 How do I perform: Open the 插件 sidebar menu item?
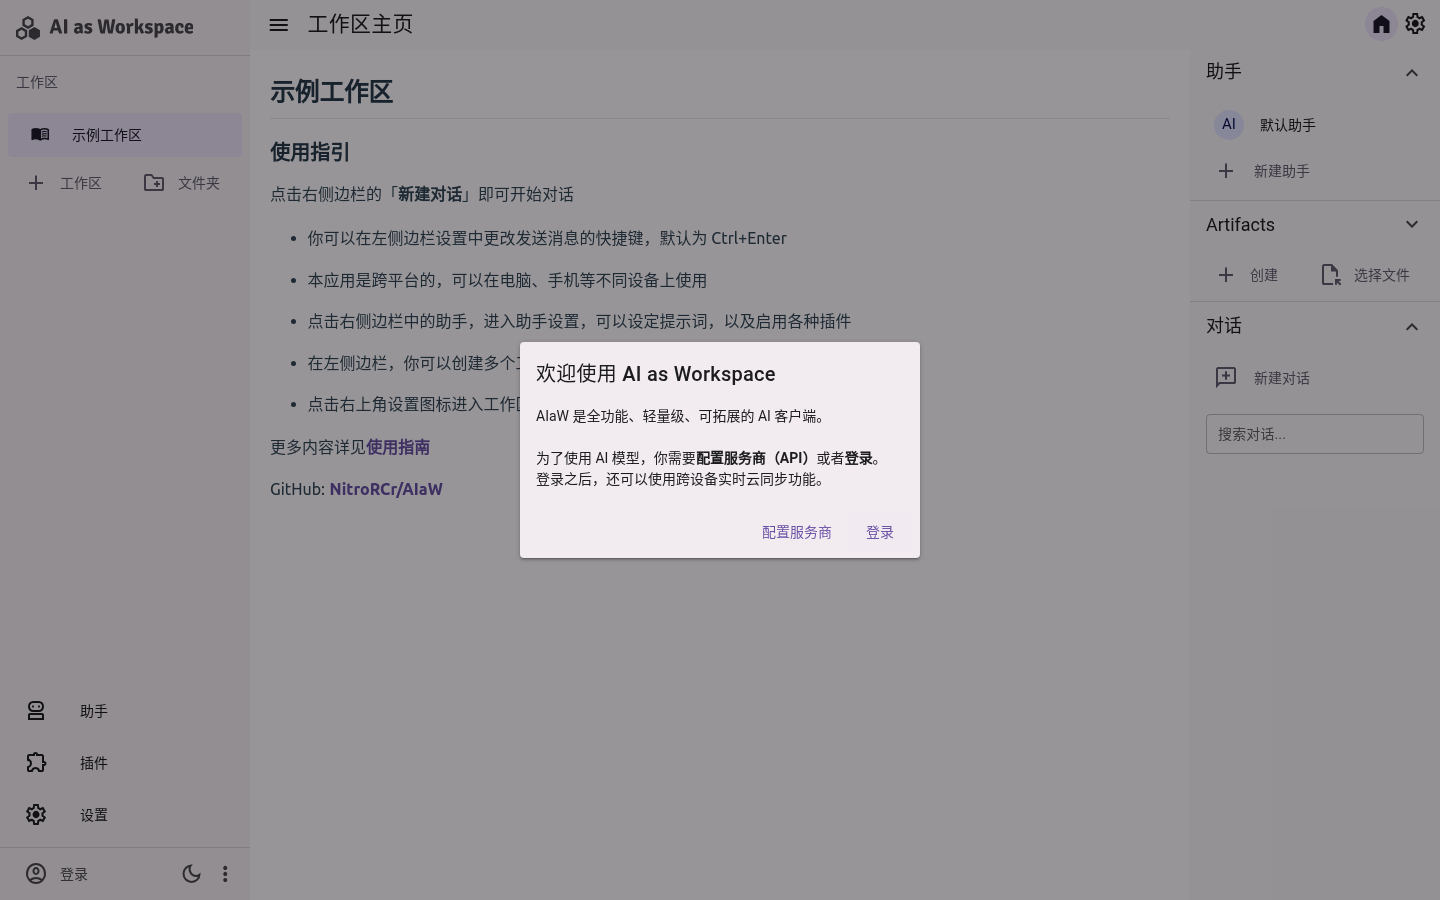[x=125, y=763]
